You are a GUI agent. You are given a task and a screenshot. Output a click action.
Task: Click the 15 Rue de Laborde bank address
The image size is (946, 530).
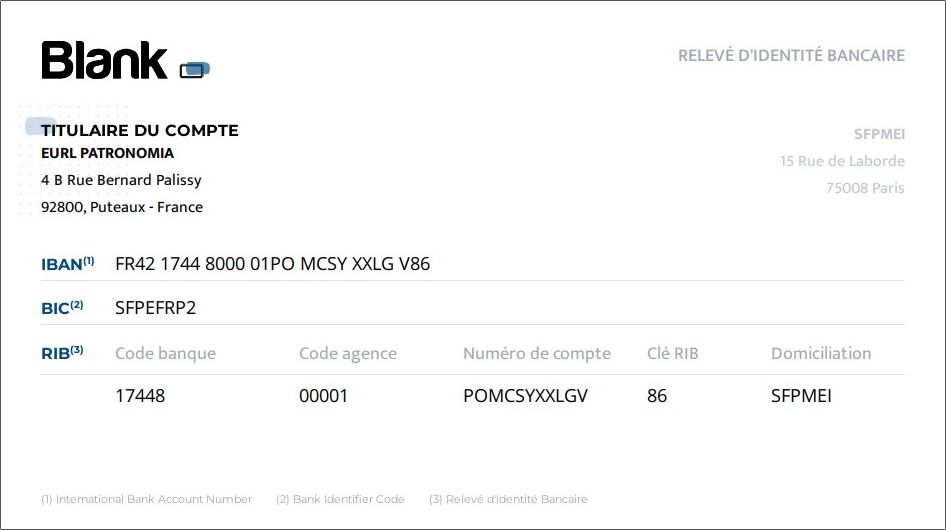(x=842, y=161)
